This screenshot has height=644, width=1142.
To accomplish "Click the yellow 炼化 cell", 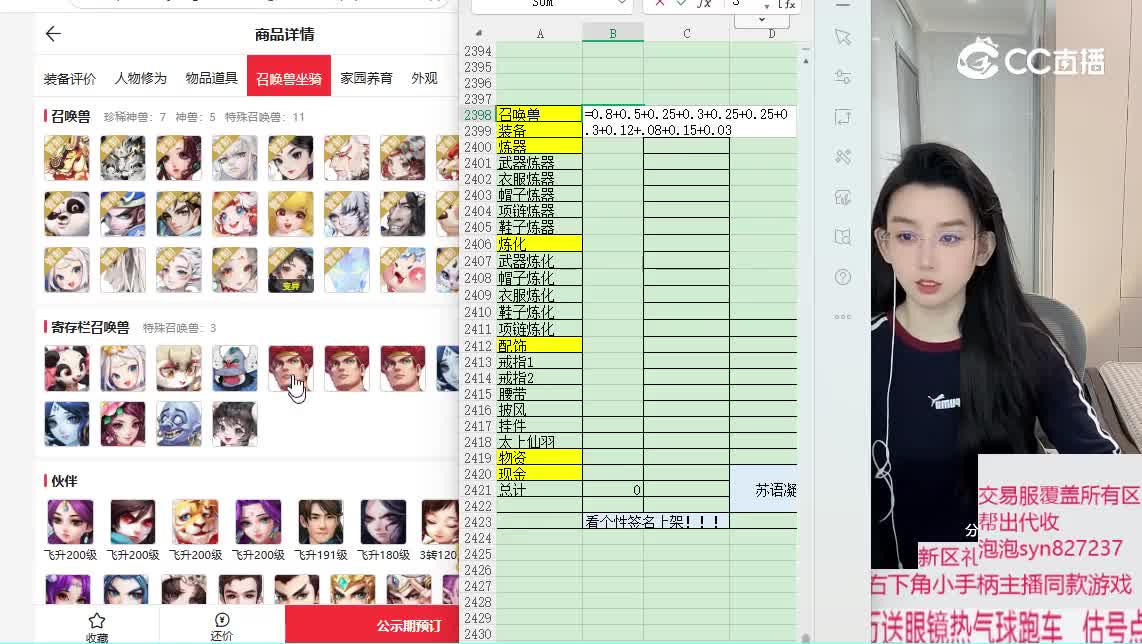I will 539,243.
